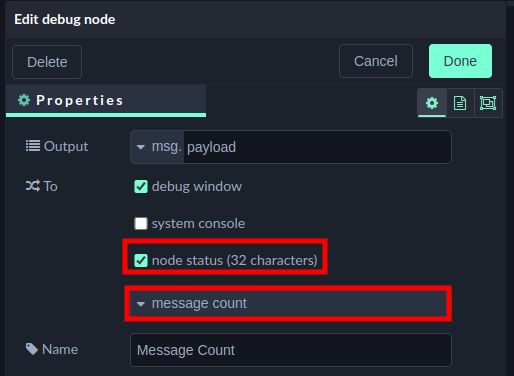The height and width of the screenshot is (376, 514).
Task: Click the Properties header gear icon
Action: point(24,100)
